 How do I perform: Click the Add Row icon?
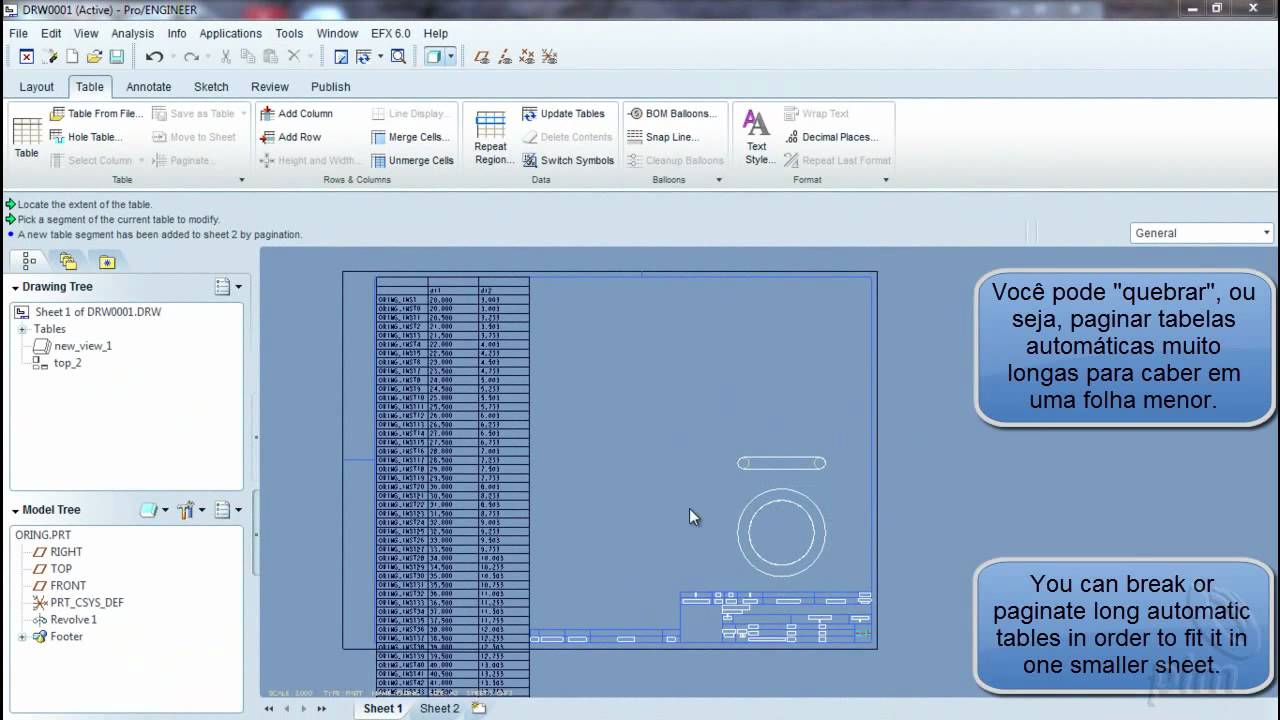tap(267, 137)
